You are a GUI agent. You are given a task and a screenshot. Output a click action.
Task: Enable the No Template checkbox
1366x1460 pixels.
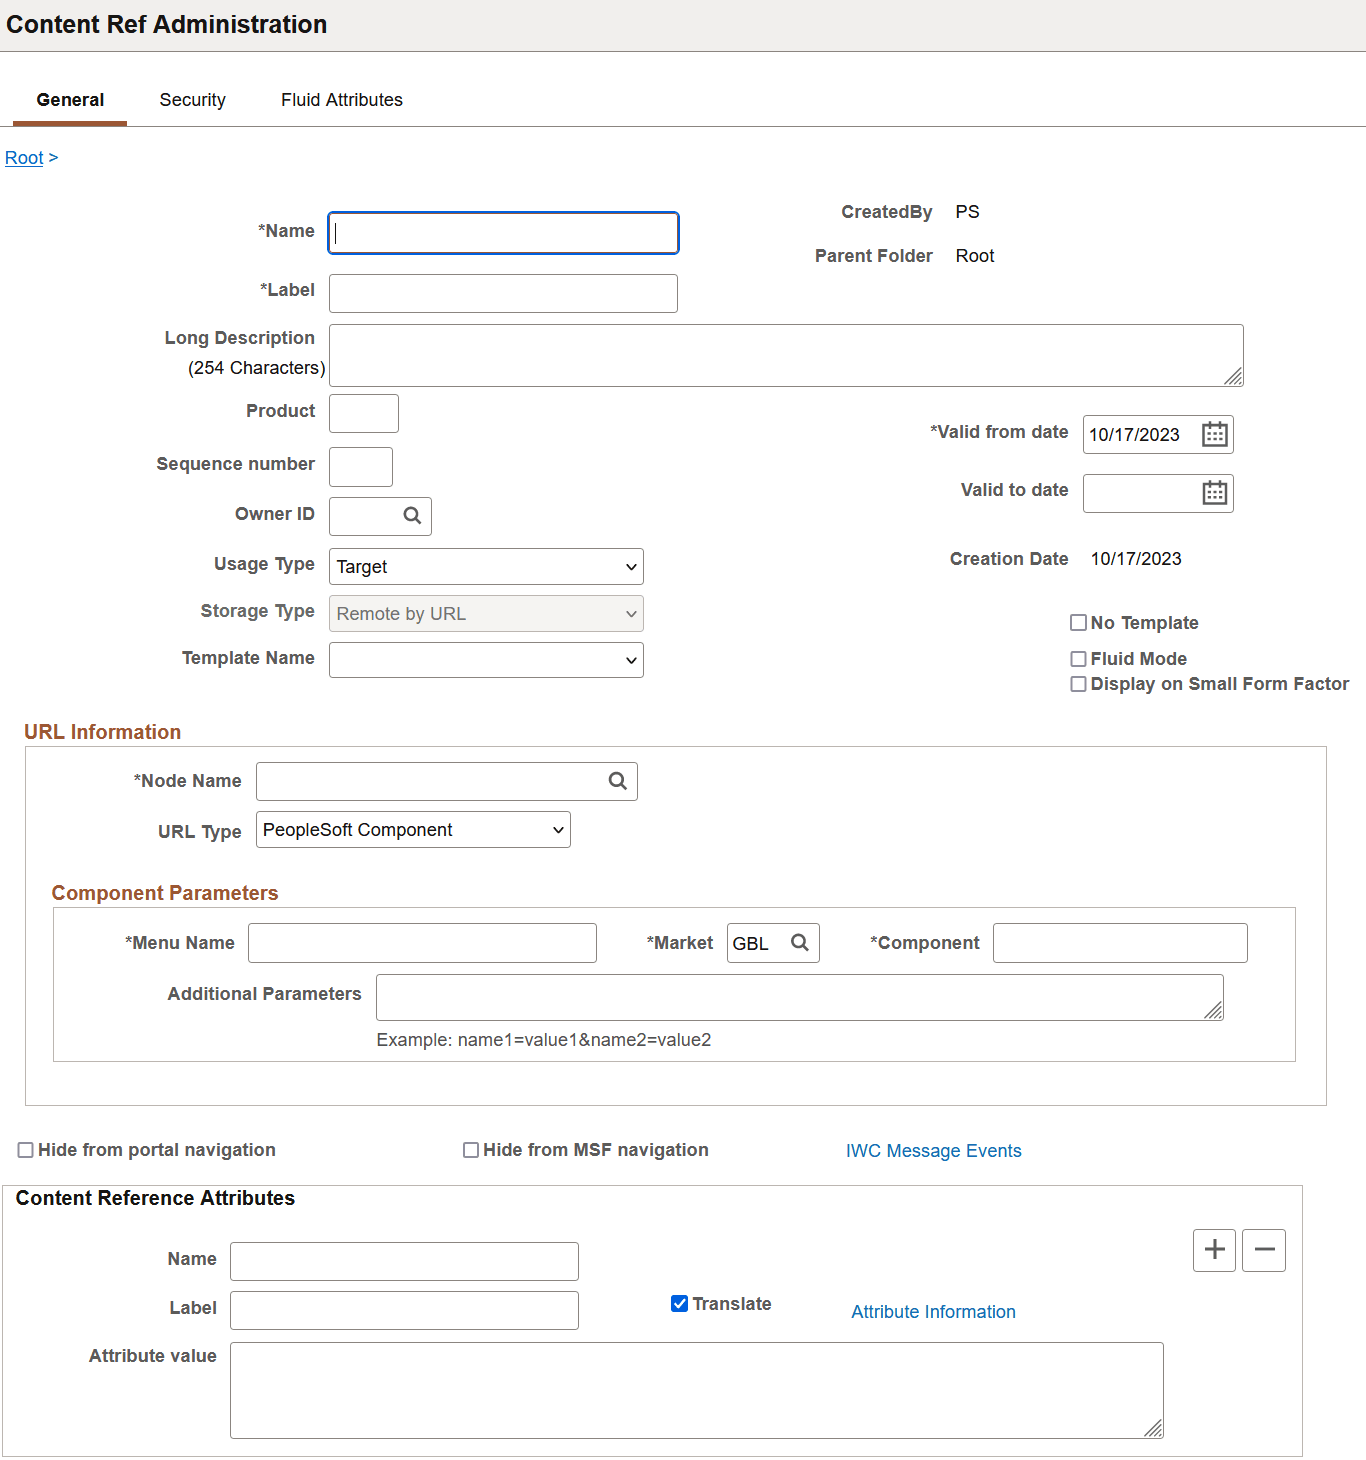point(1078,622)
